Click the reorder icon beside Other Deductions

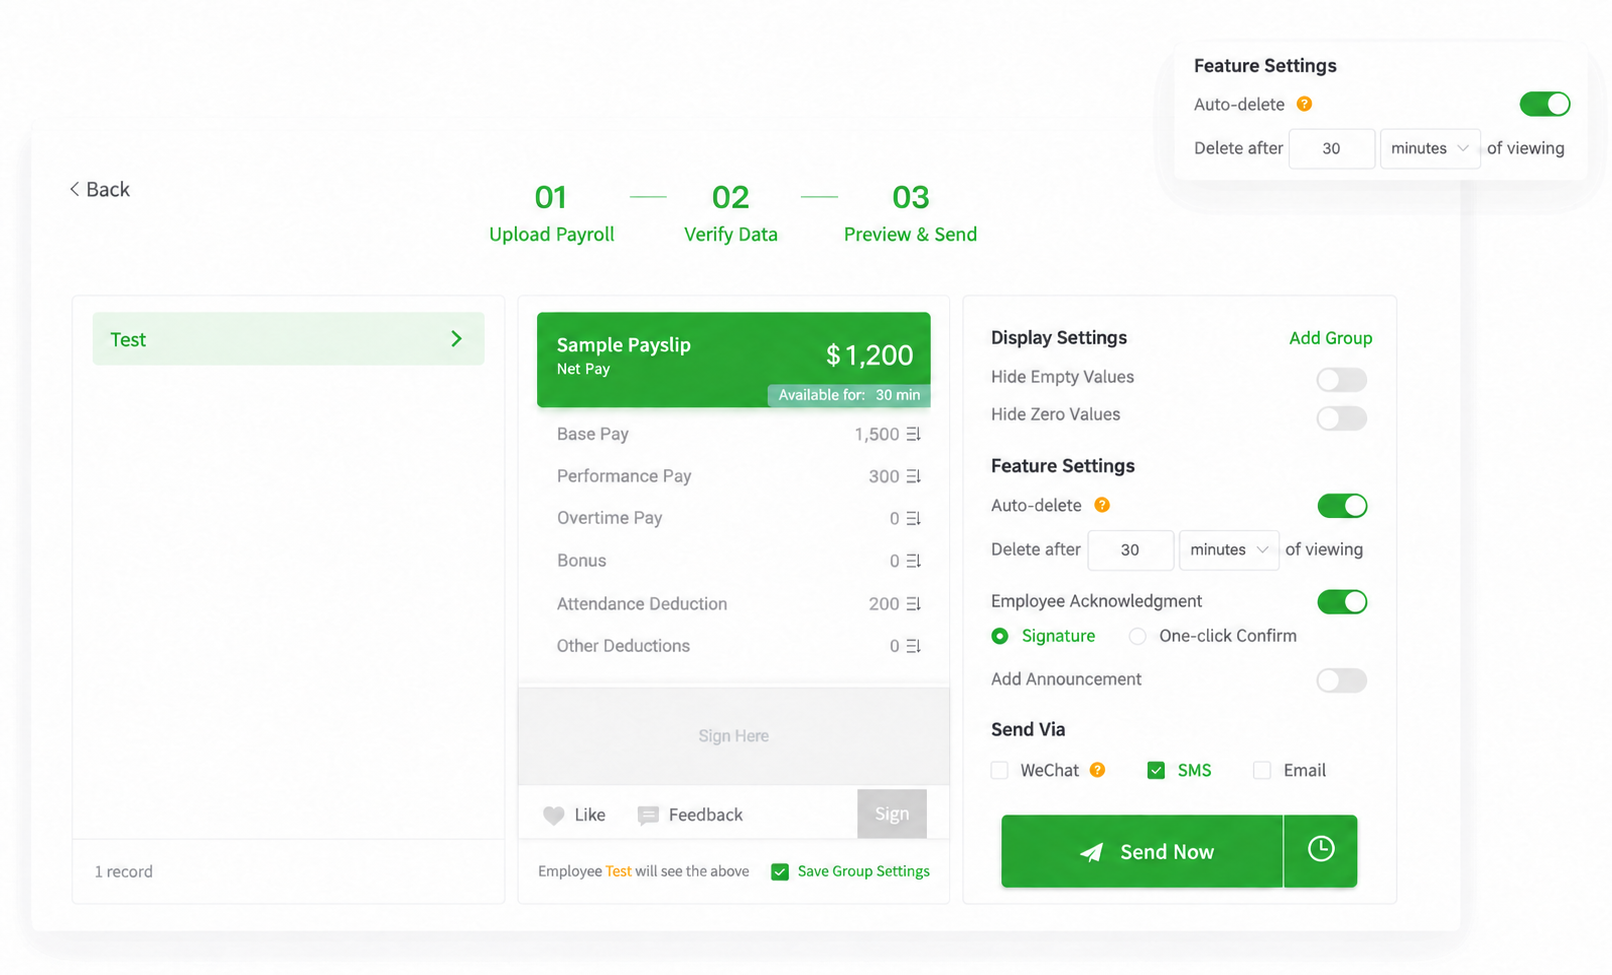(913, 646)
